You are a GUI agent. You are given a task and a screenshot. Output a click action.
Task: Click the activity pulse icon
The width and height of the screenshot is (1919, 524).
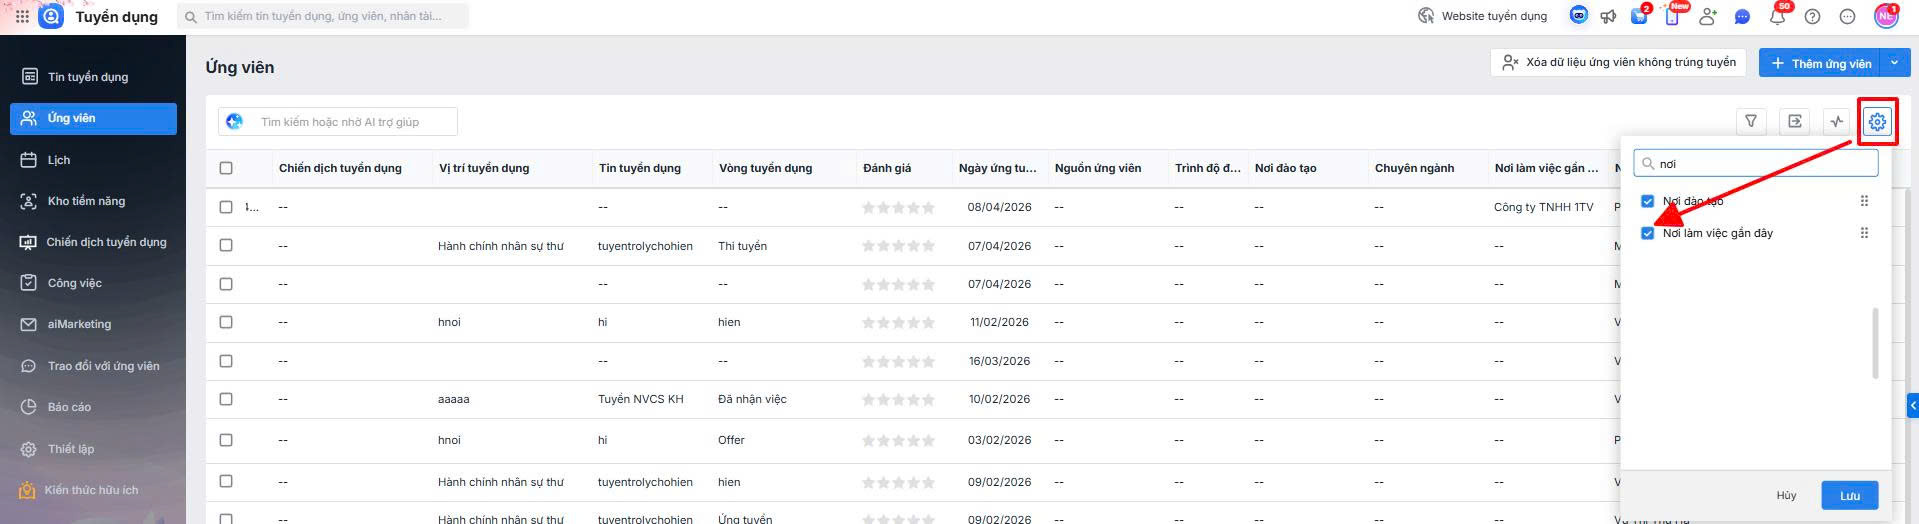[1836, 121]
